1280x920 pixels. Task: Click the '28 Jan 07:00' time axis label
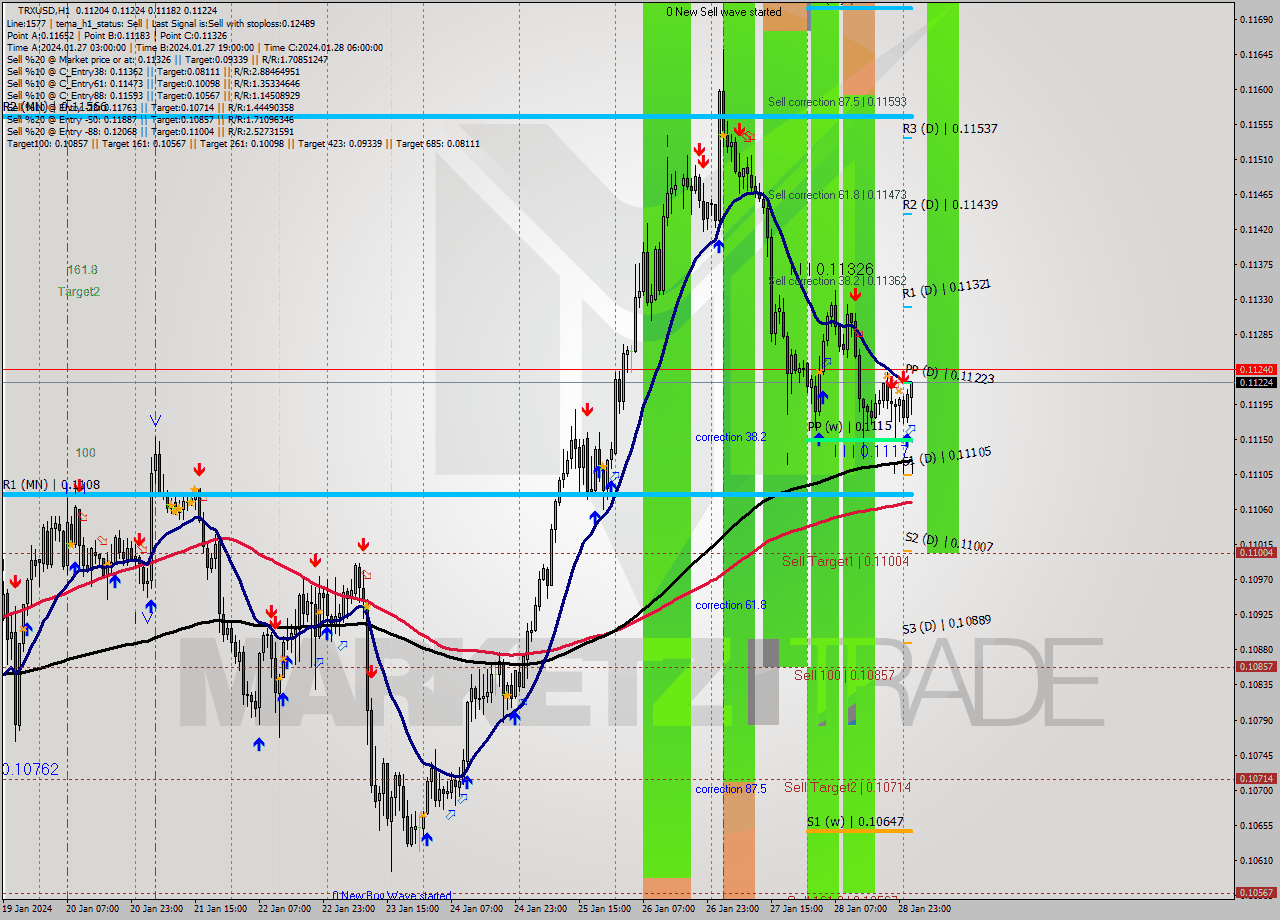(x=860, y=909)
